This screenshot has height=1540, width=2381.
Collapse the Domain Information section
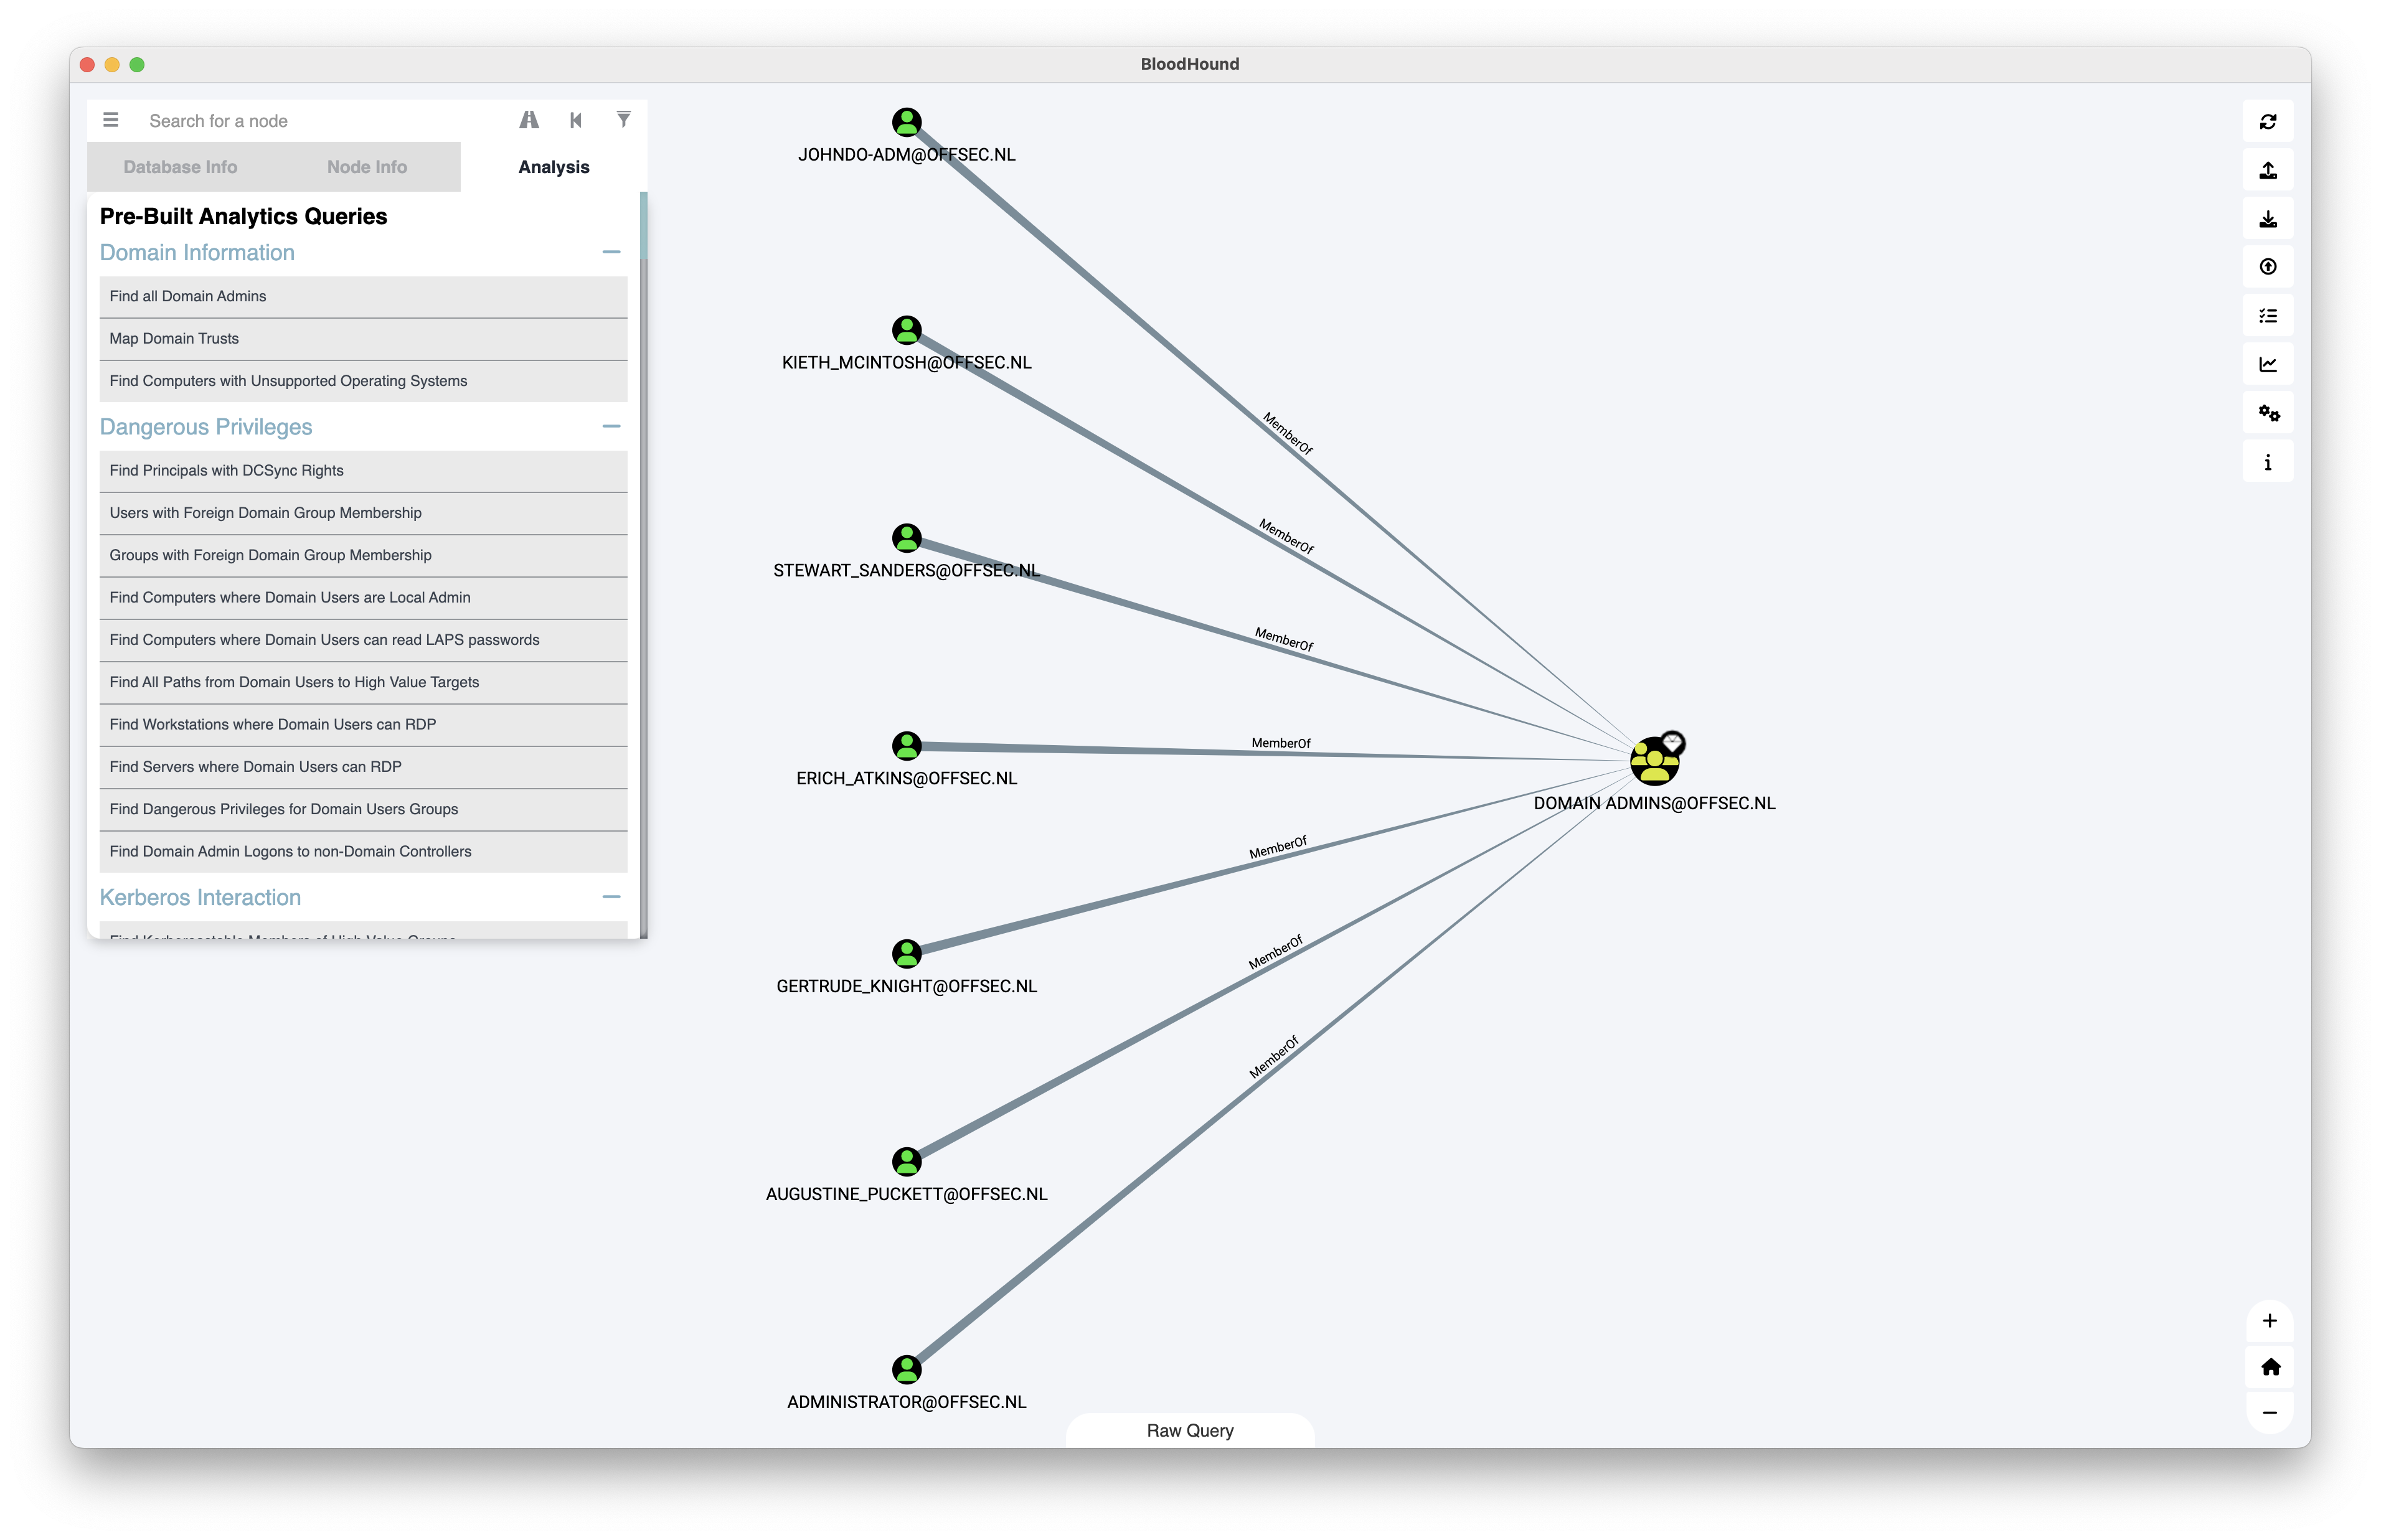pyautogui.click(x=611, y=252)
